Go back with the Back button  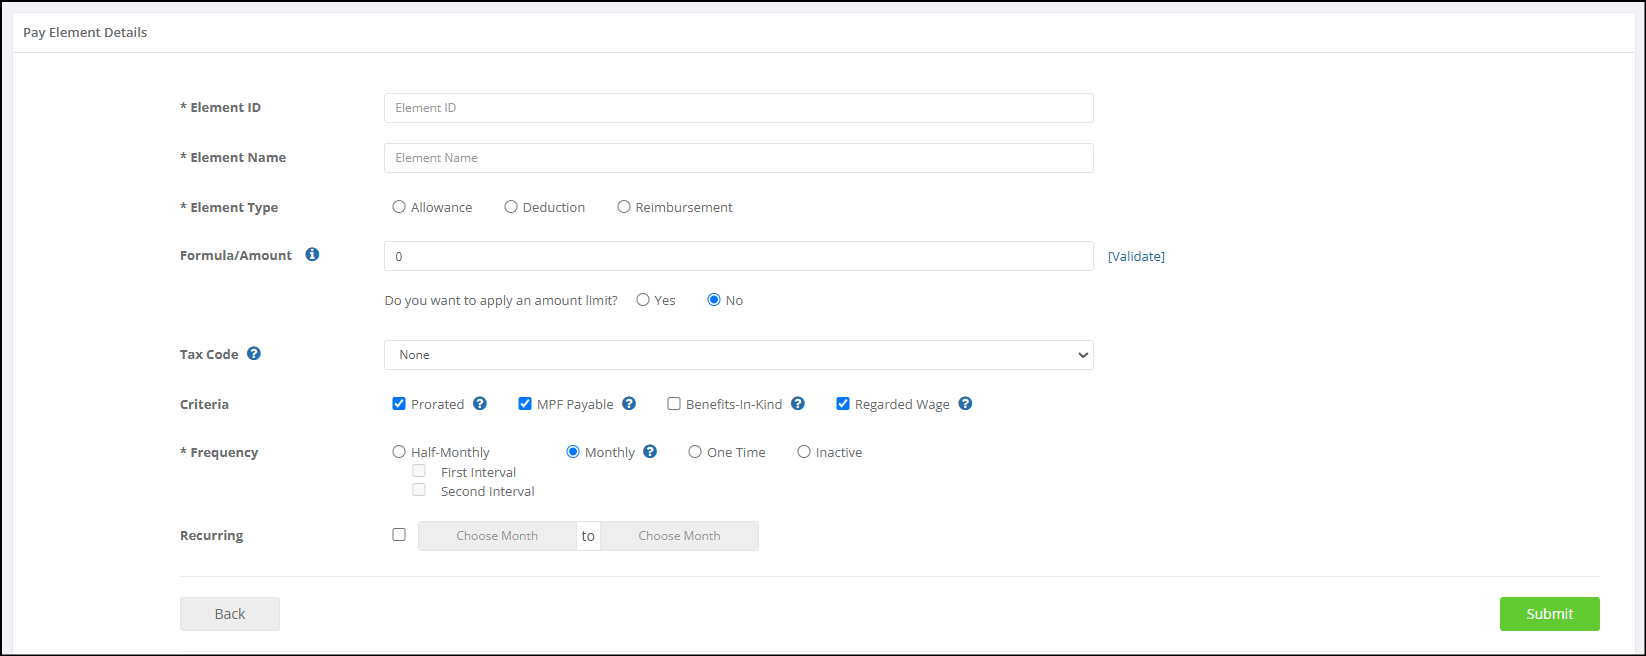230,614
